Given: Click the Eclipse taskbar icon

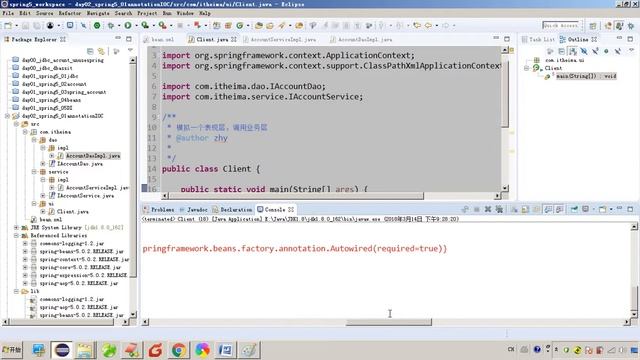Looking at the screenshot, I should point(62,350).
